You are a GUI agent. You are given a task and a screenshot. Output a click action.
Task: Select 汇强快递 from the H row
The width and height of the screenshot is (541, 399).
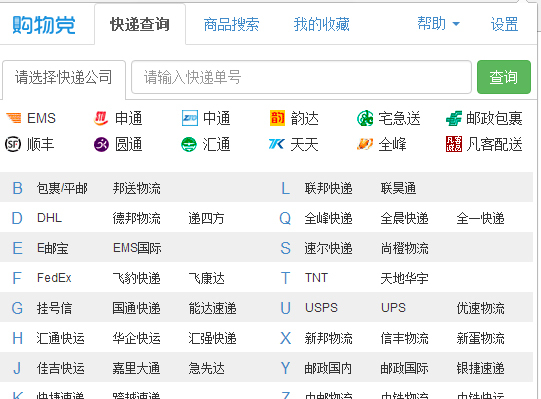click(x=213, y=338)
